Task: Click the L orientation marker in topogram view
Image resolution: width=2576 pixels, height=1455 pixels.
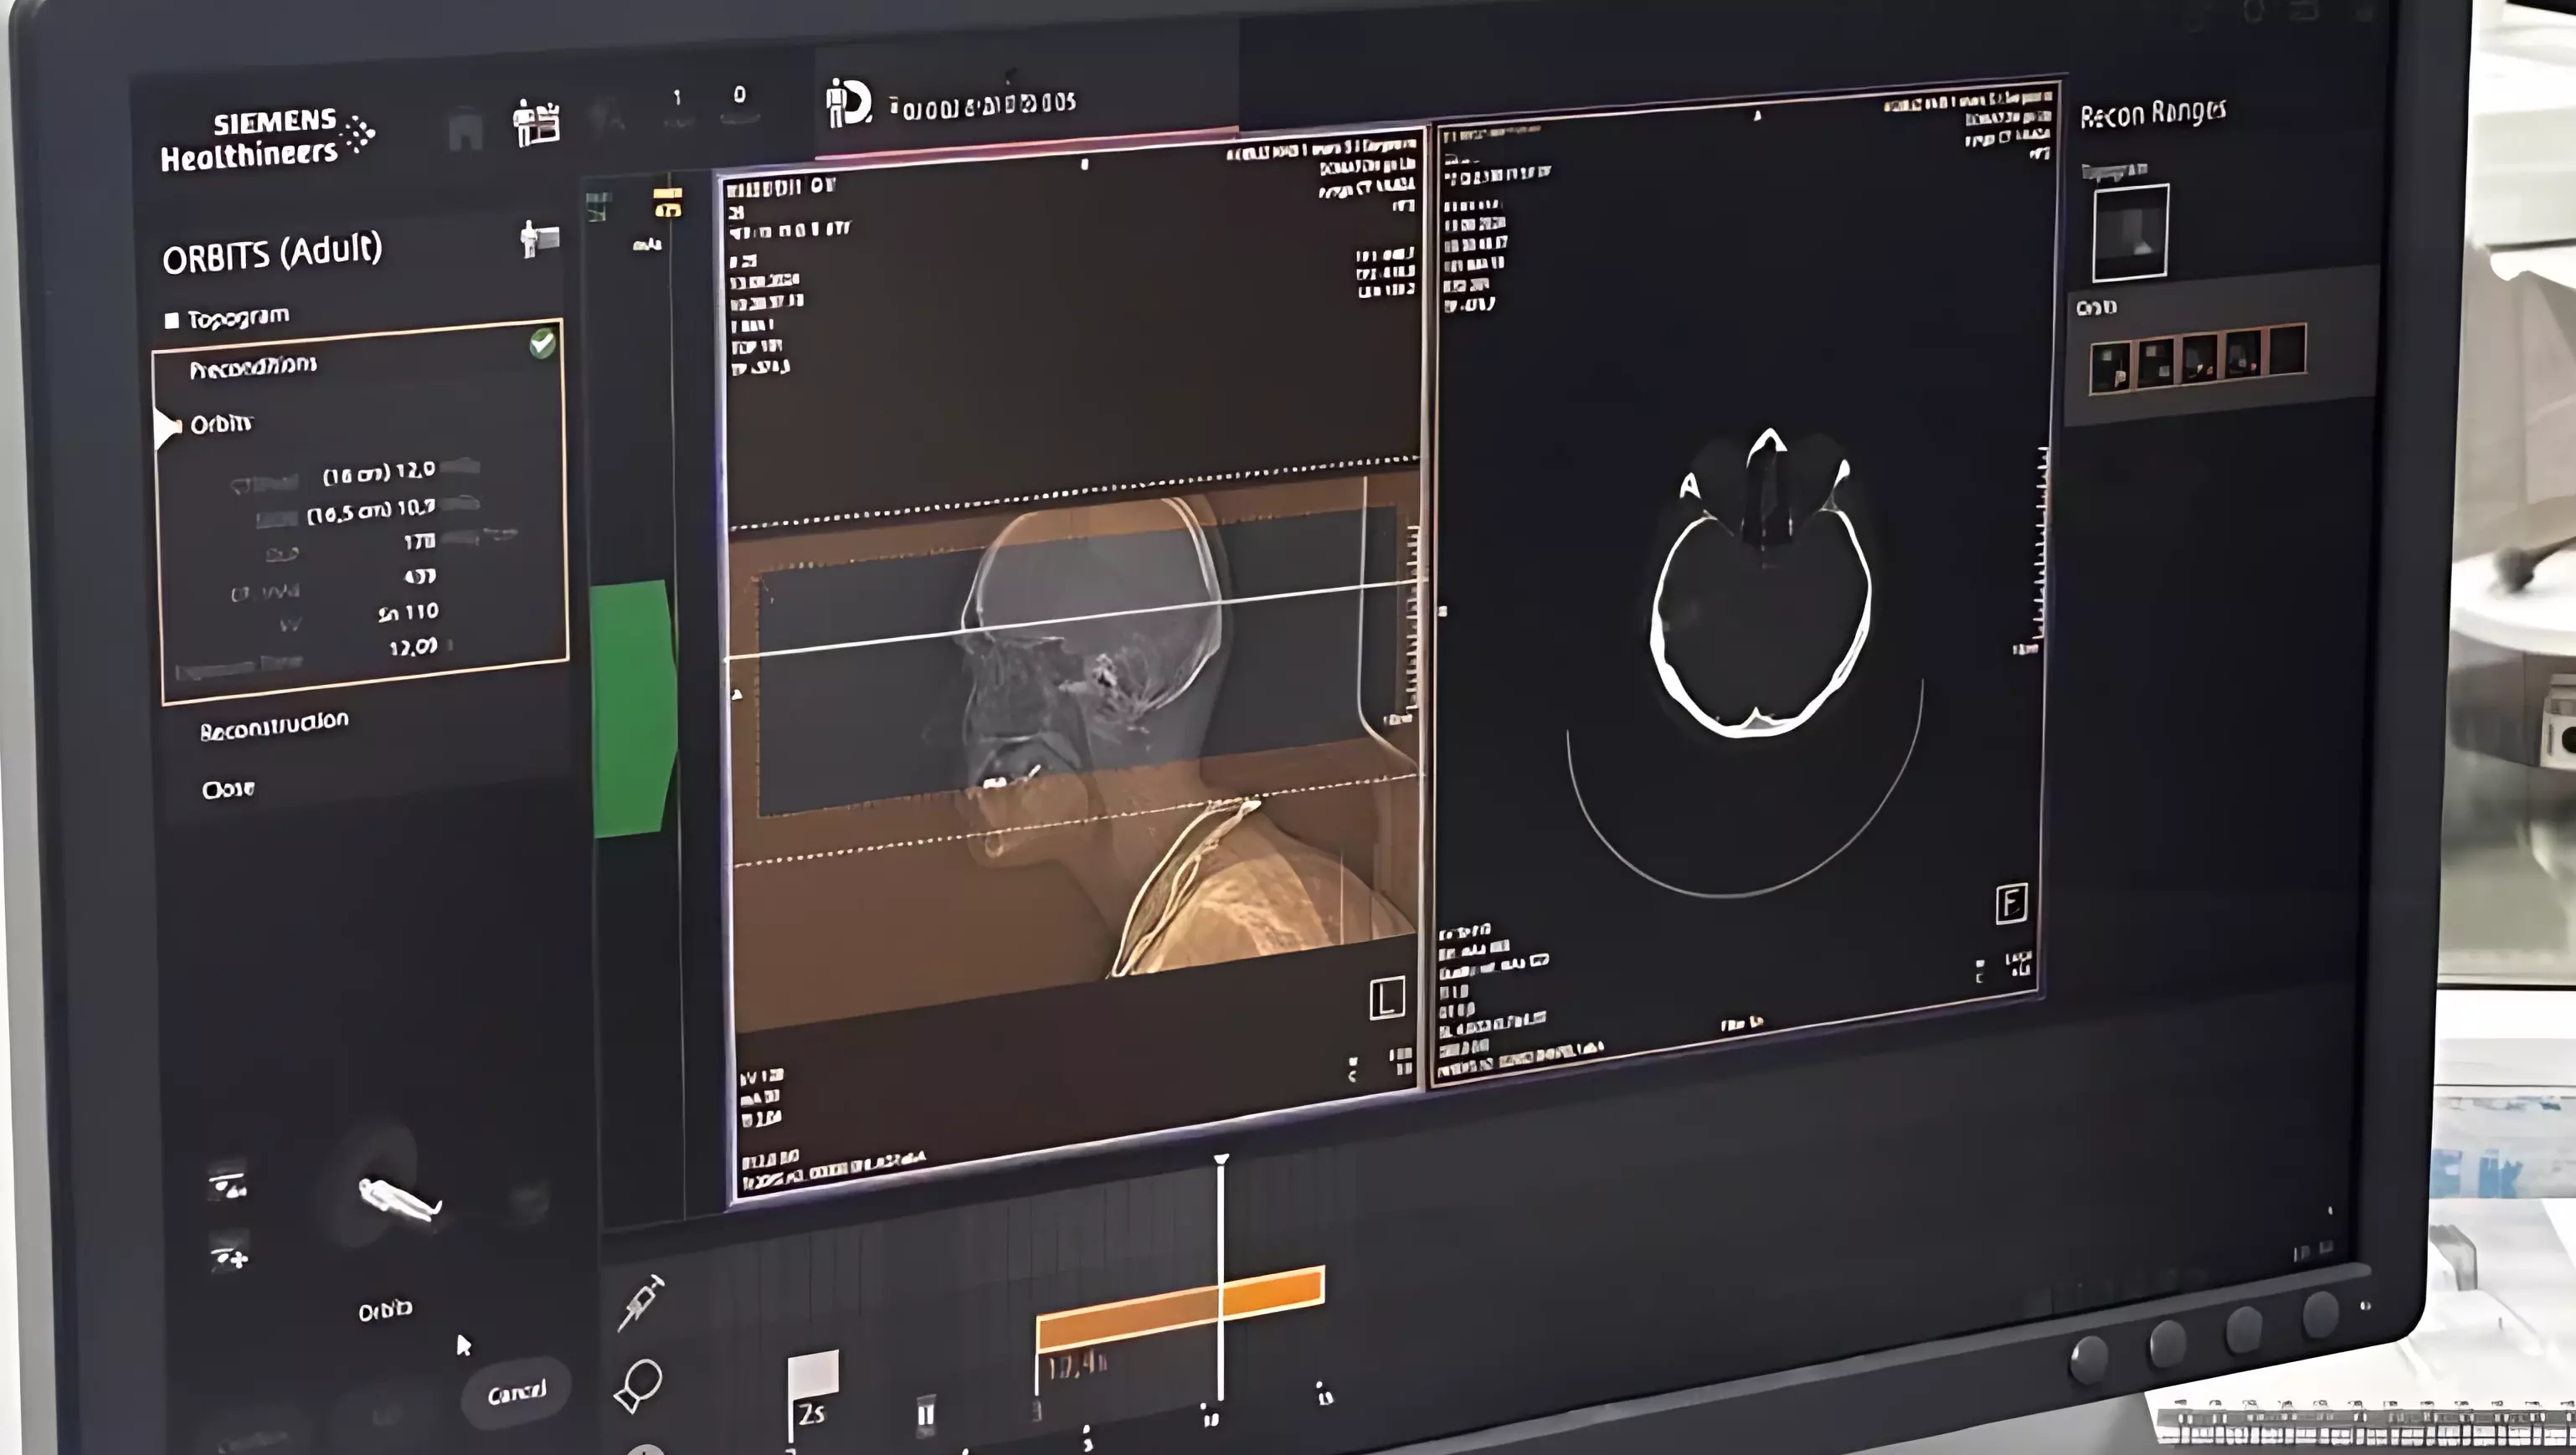Action: point(1386,998)
